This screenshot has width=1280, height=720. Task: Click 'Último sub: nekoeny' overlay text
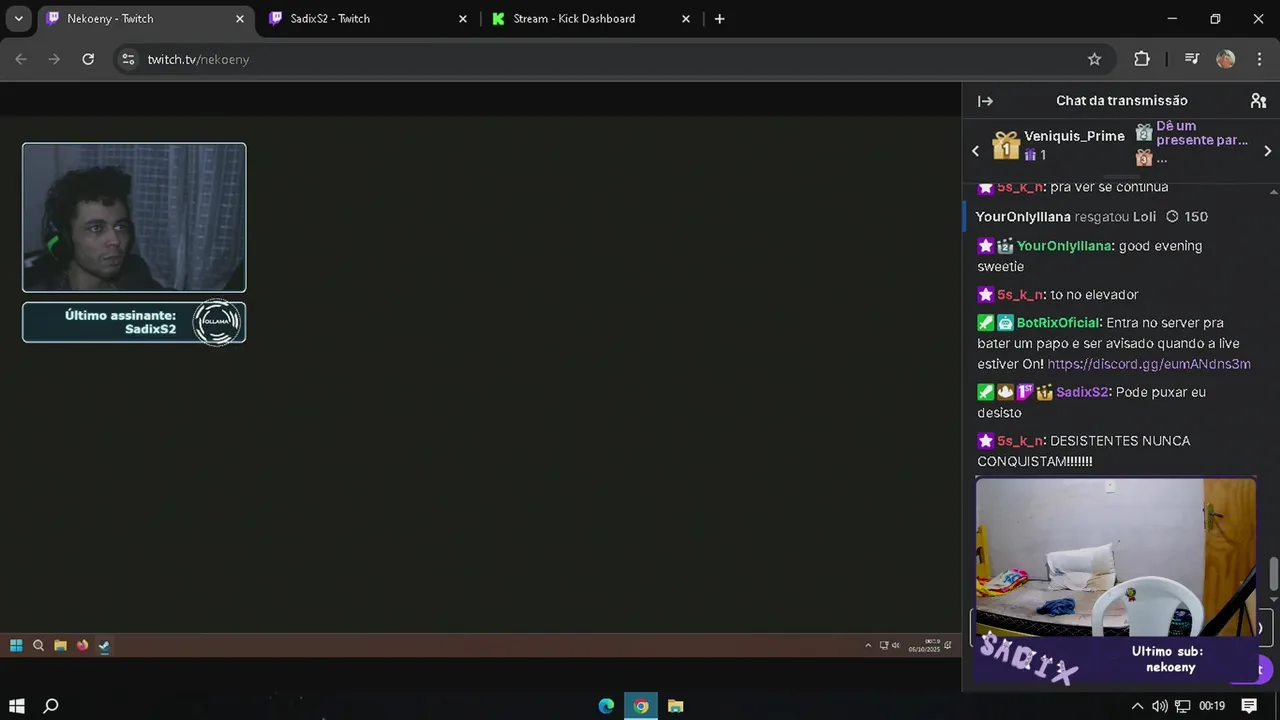(x=1167, y=659)
